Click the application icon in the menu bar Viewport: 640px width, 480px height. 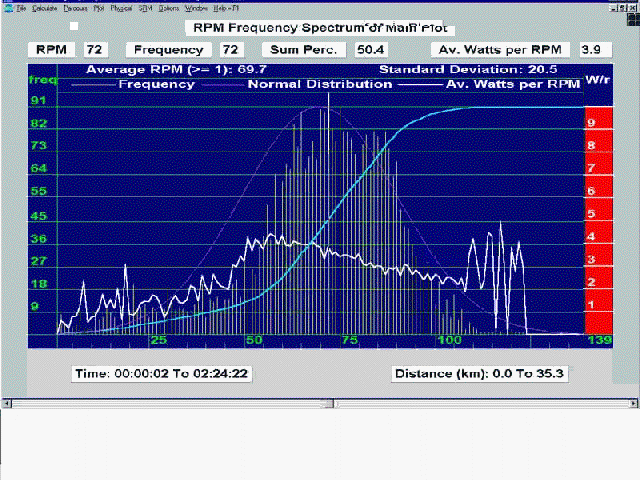pos(9,8)
